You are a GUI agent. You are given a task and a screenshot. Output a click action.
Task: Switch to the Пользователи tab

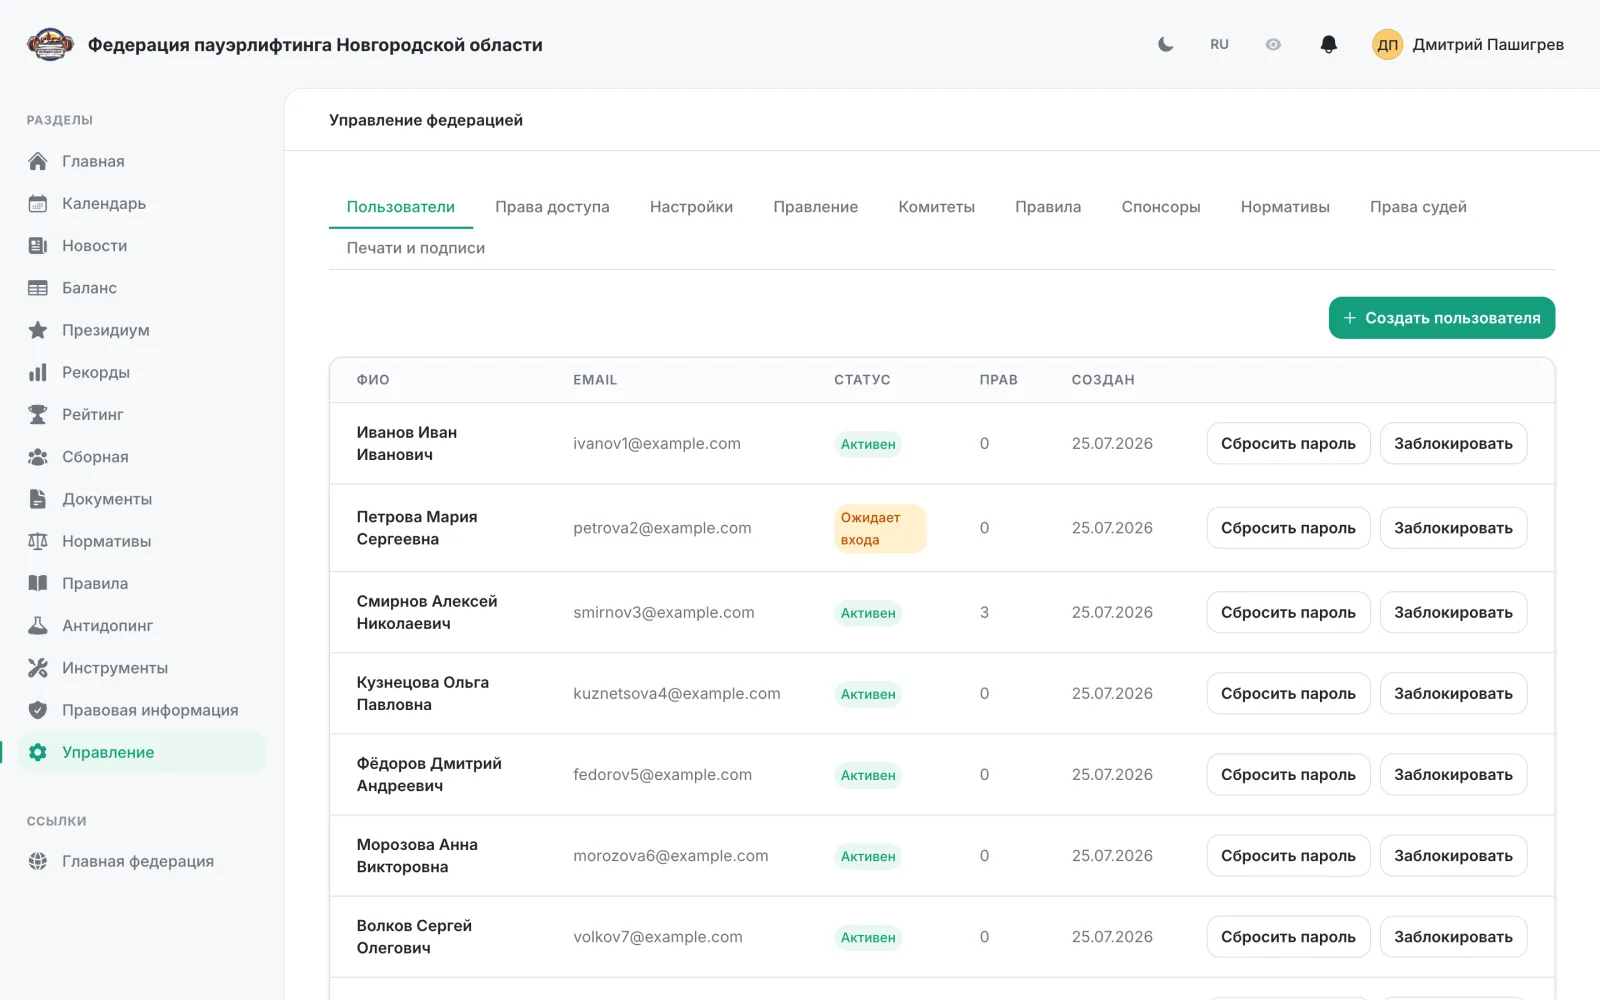coord(401,207)
